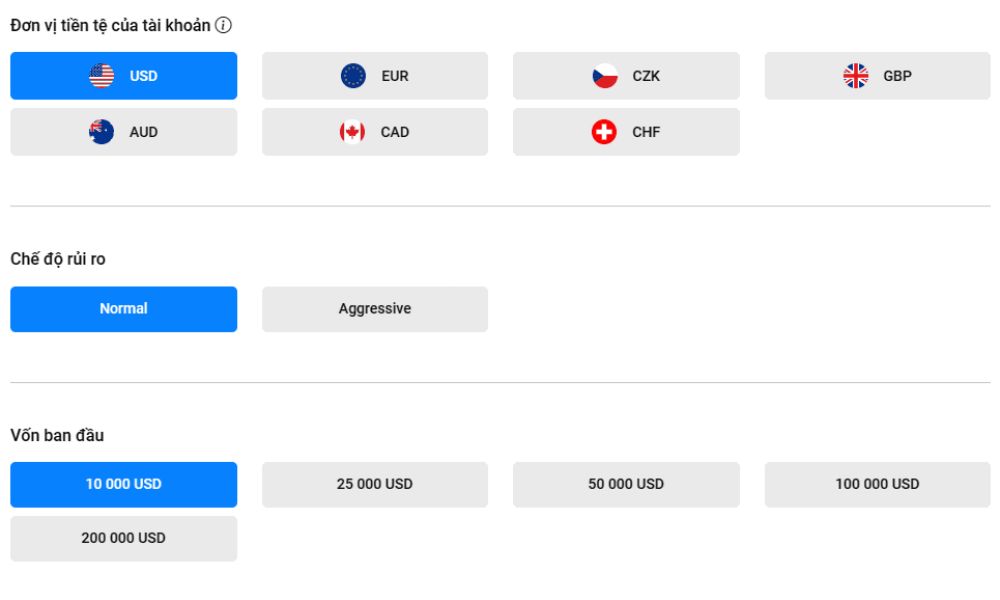This screenshot has height=600, width=1000.
Task: Pick CHF as account currency
Action: (x=646, y=132)
